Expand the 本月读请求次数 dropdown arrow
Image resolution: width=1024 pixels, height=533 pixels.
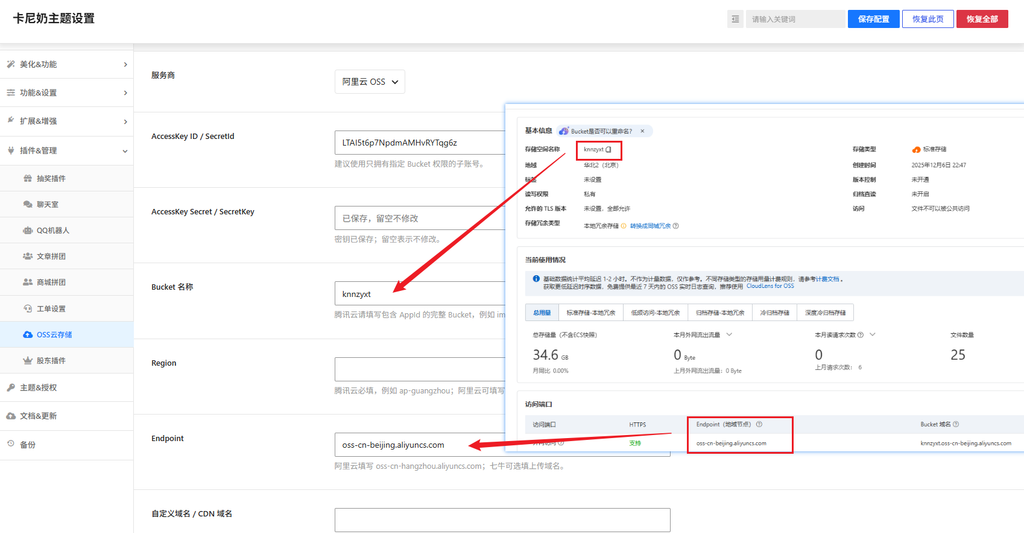pyautogui.click(x=872, y=334)
